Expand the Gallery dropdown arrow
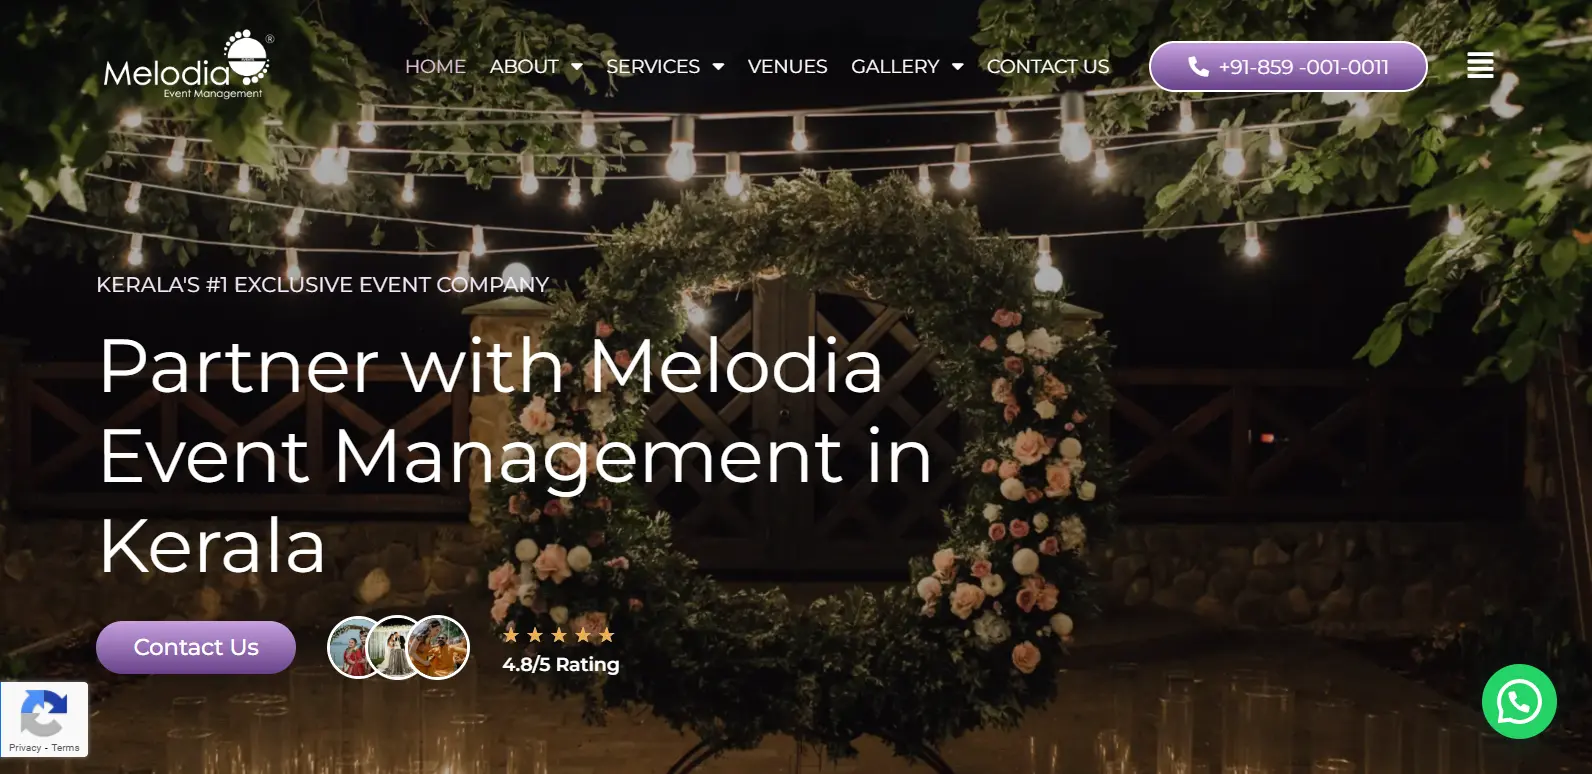Screen dimensions: 1592x774 pyautogui.click(x=957, y=67)
